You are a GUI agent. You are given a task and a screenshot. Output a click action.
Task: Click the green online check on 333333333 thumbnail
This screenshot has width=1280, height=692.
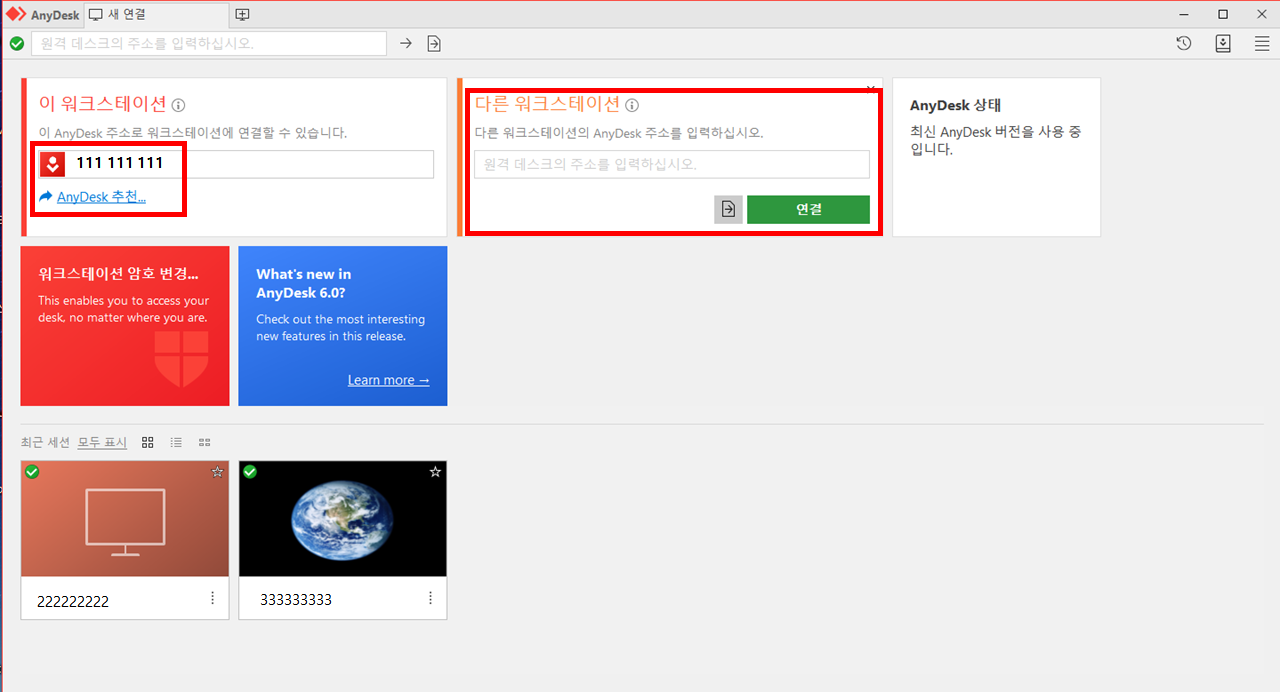click(x=250, y=472)
